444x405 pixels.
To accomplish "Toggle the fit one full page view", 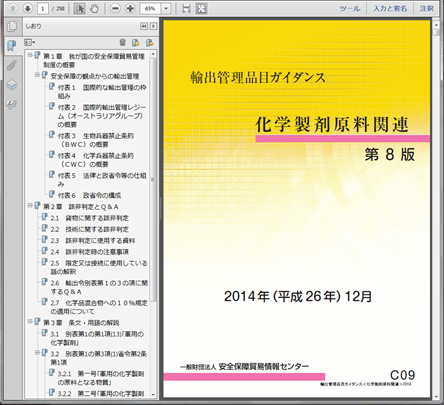I will coord(201,8).
